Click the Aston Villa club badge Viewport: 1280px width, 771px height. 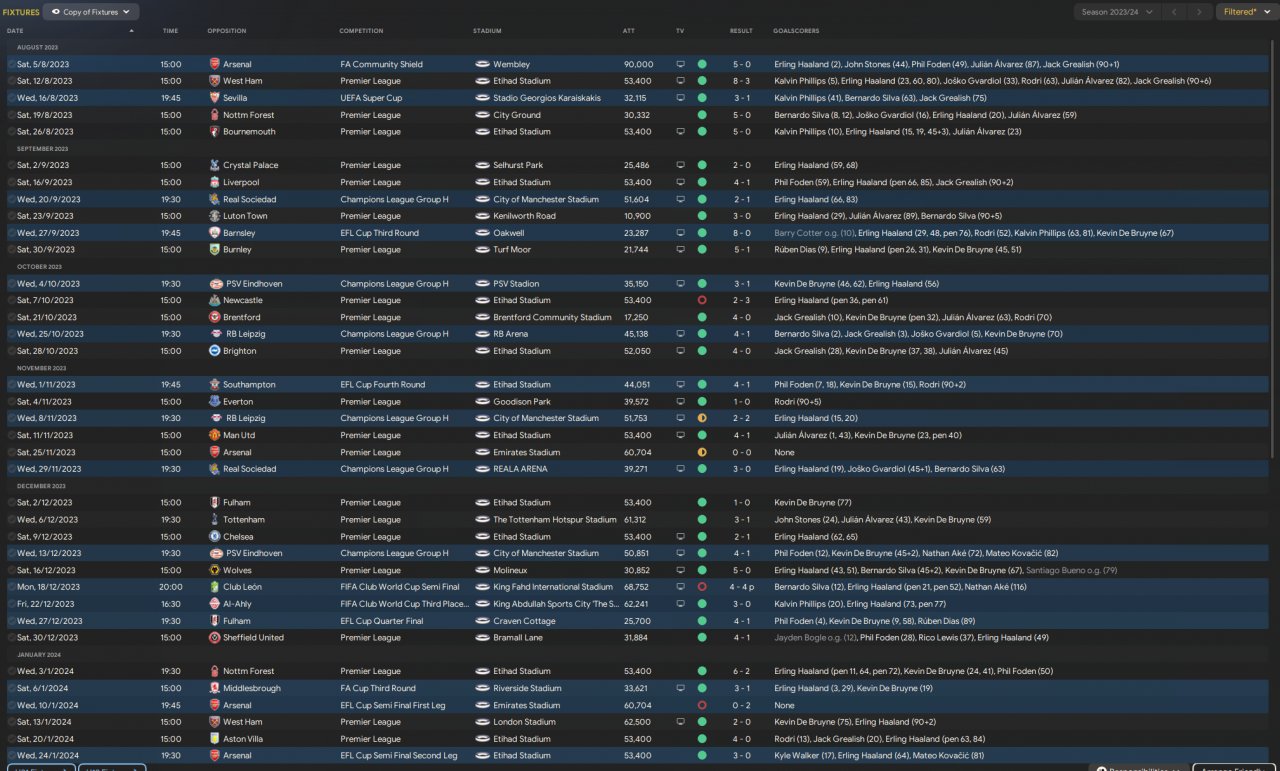(x=214, y=738)
